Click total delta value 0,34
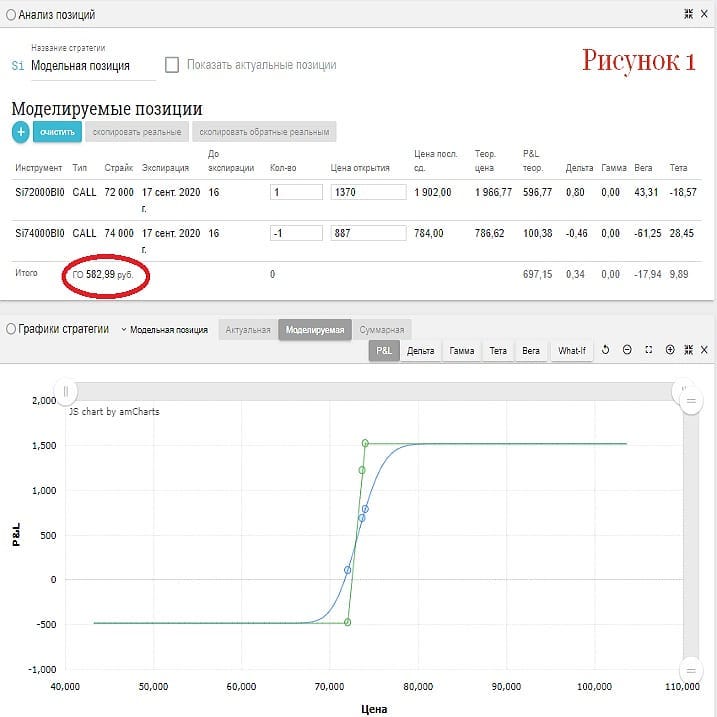This screenshot has height=717, width=717. coord(575,274)
